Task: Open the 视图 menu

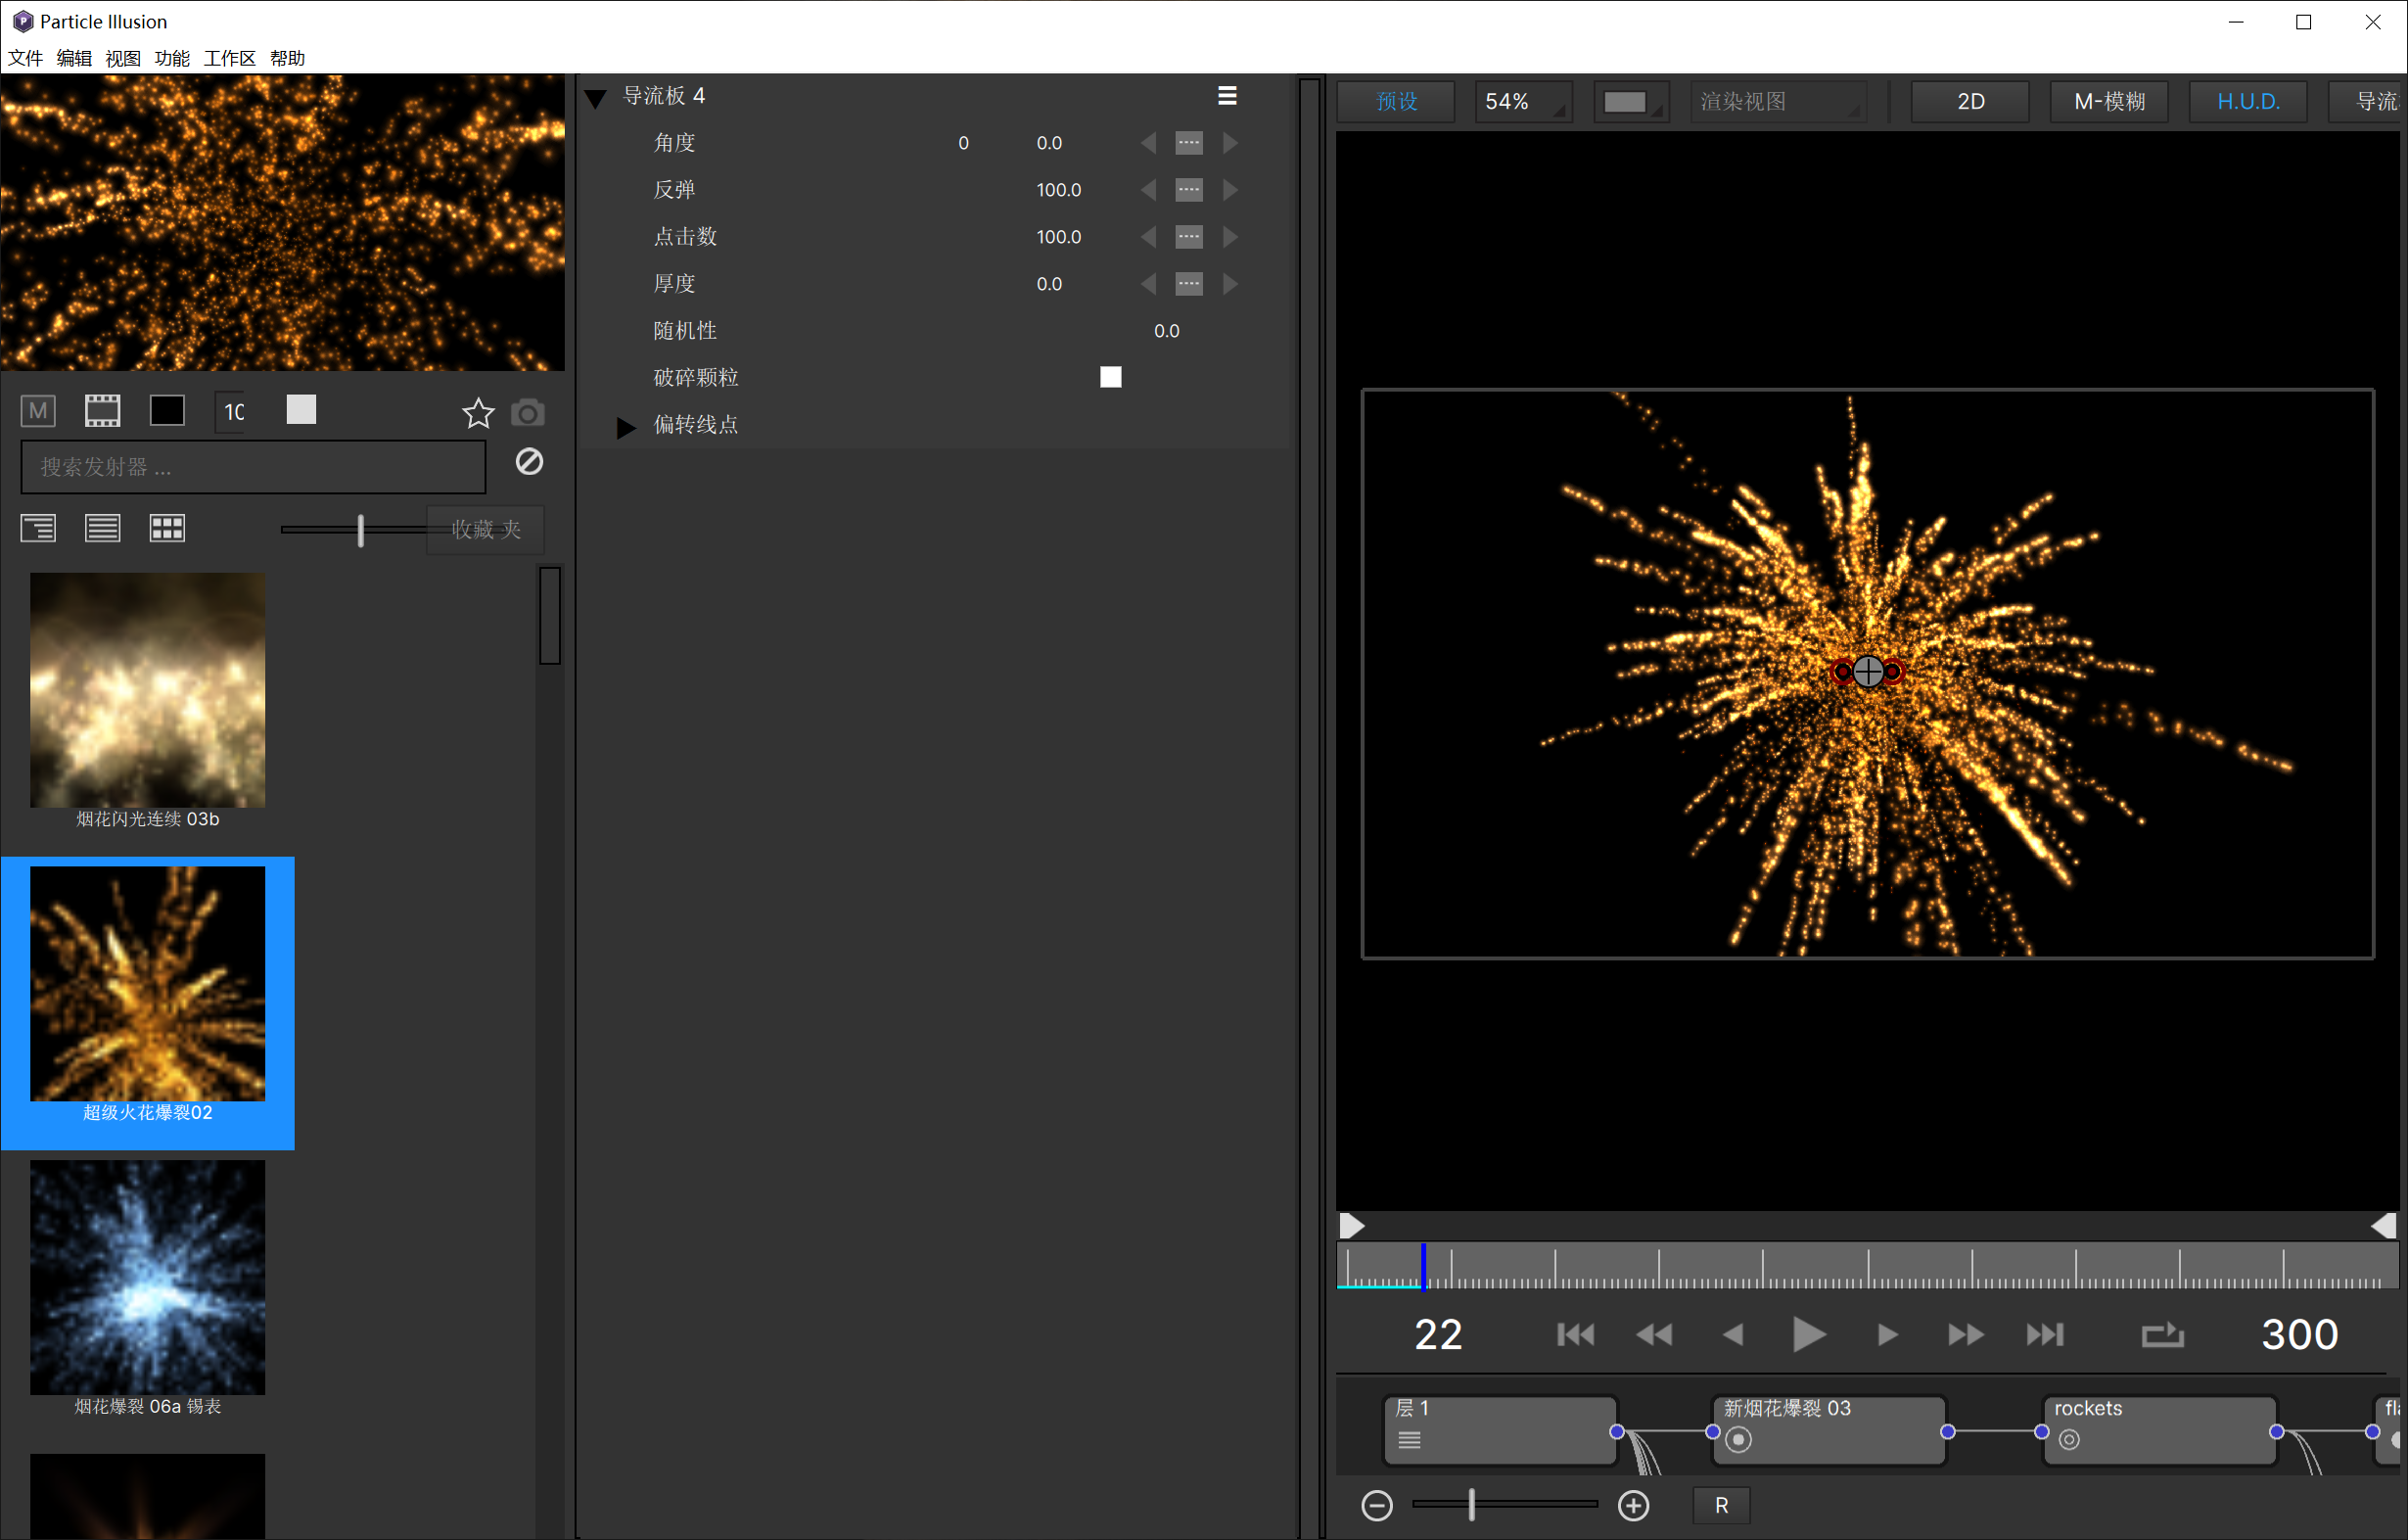Action: (123, 58)
